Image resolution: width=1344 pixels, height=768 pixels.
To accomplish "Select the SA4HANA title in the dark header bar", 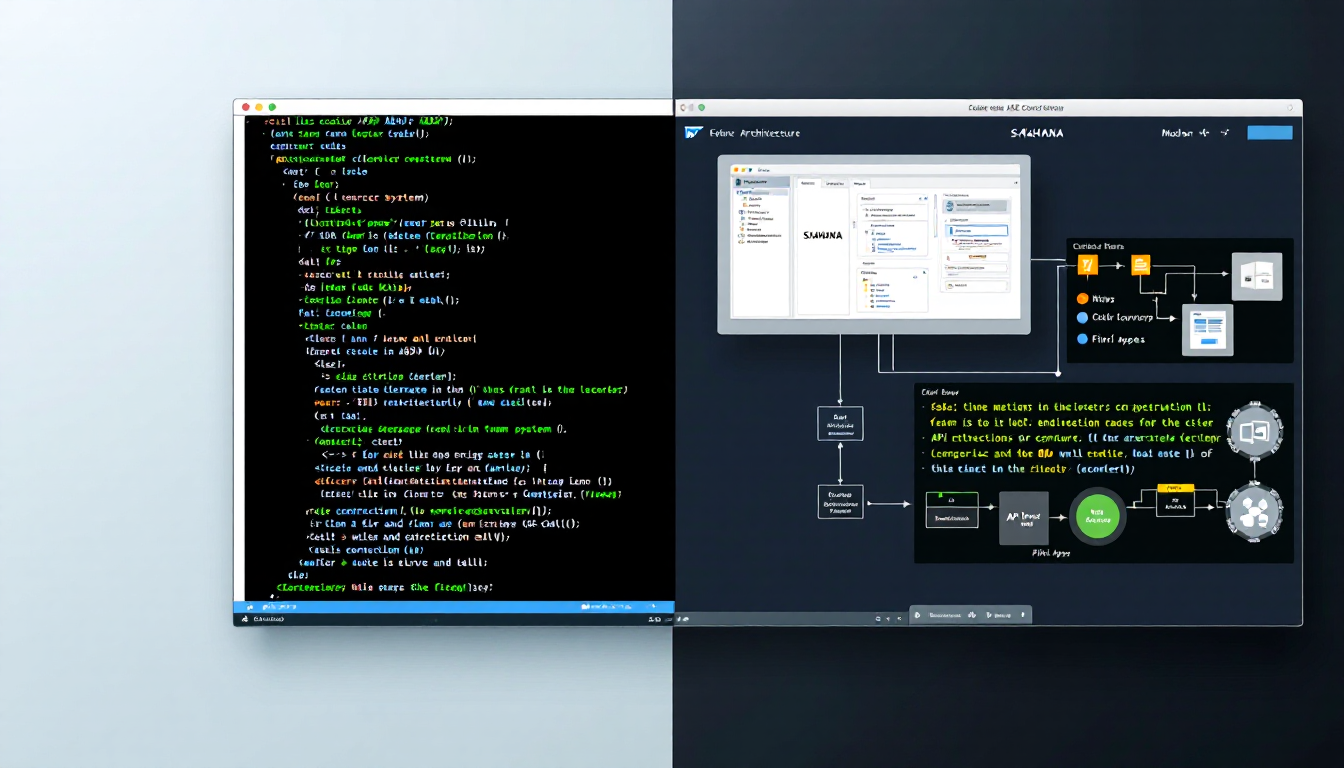I will coord(1036,132).
